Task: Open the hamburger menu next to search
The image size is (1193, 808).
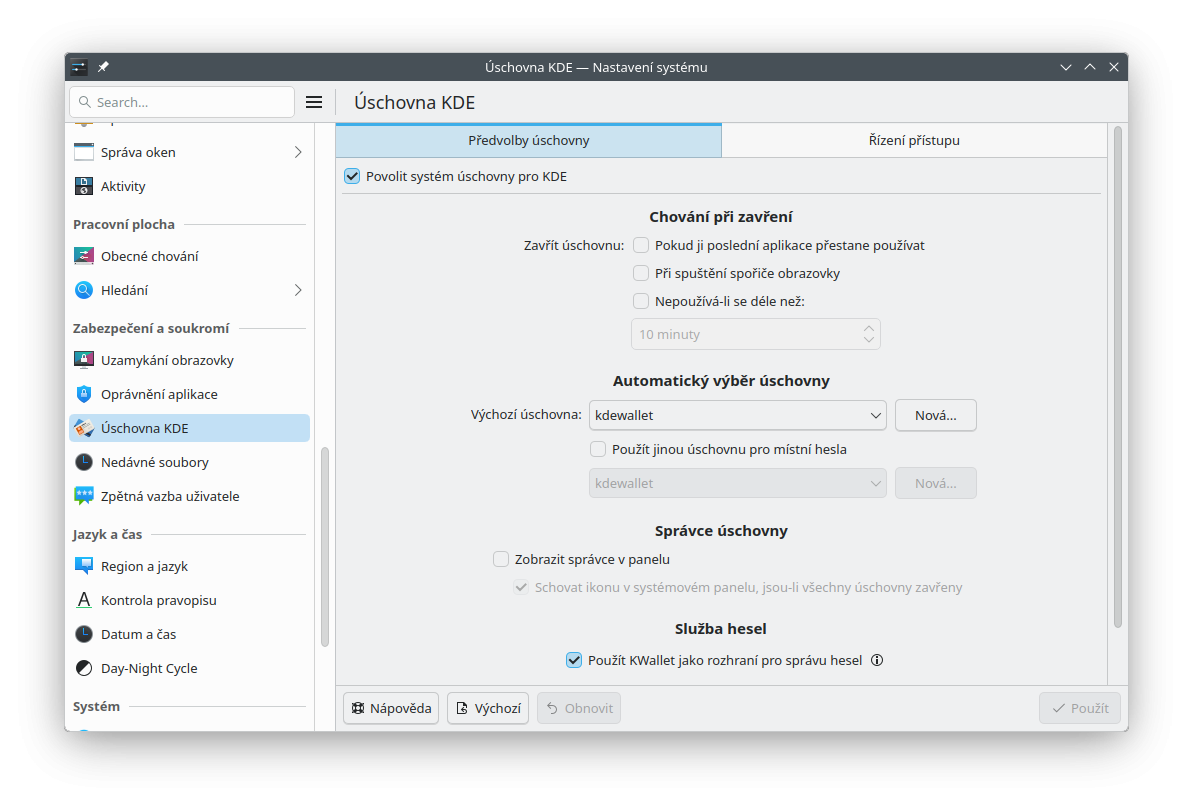Action: [x=313, y=102]
